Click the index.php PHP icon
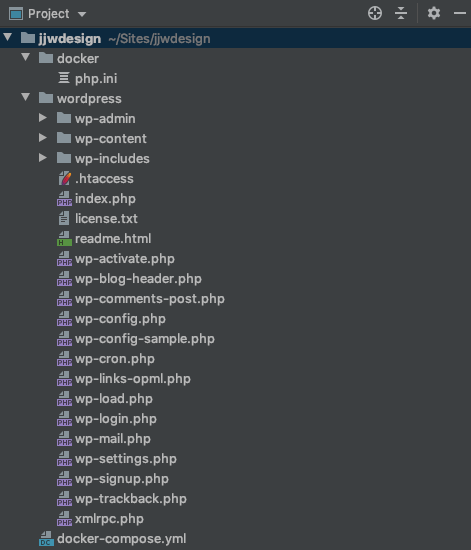This screenshot has height=550, width=471. (x=65, y=199)
